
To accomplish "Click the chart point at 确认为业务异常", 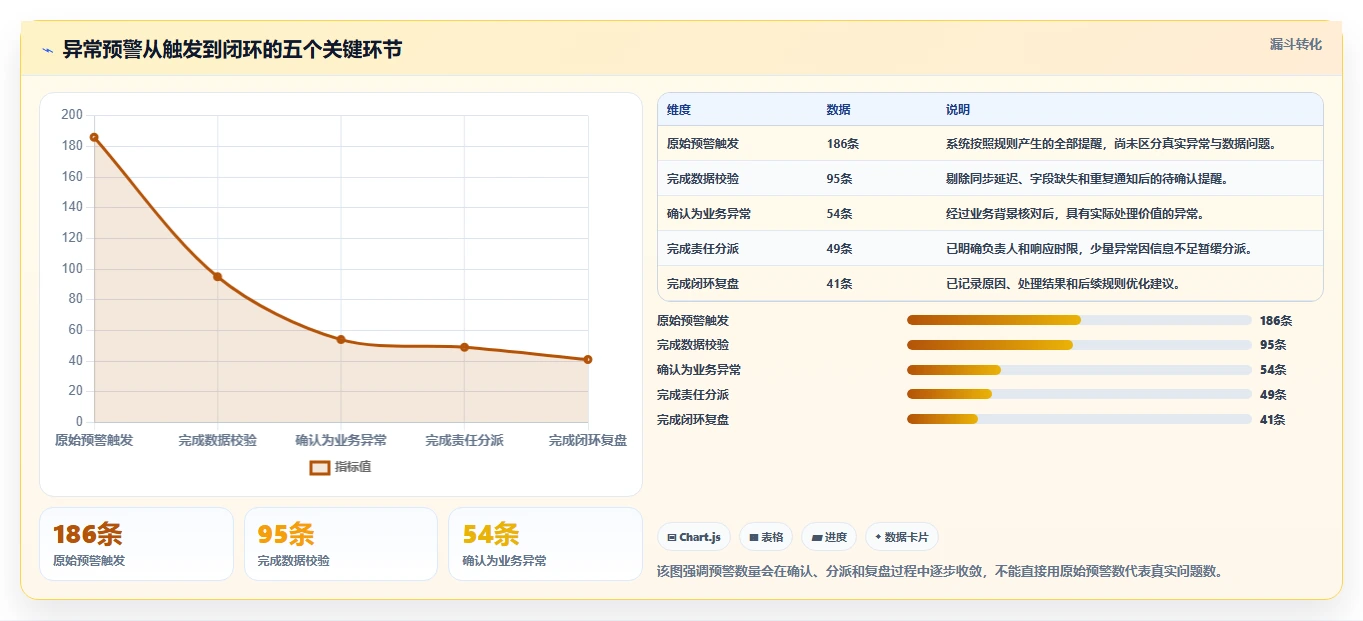I will (341, 339).
